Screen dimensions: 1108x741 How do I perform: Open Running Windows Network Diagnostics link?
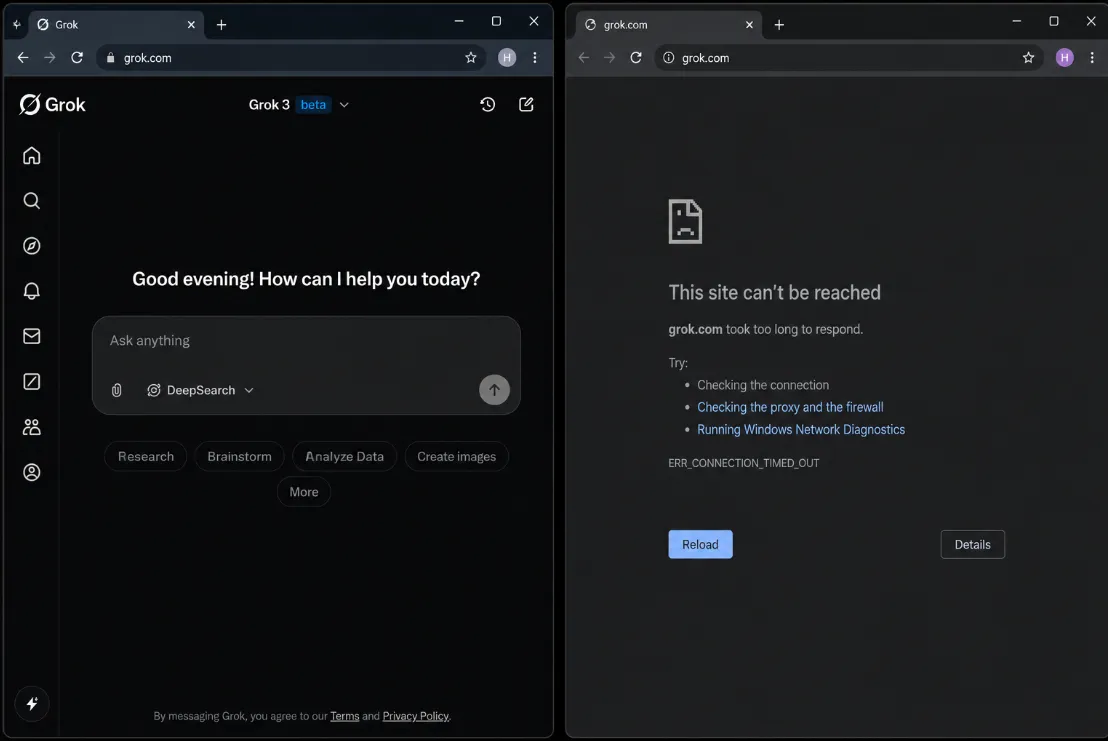(x=801, y=429)
